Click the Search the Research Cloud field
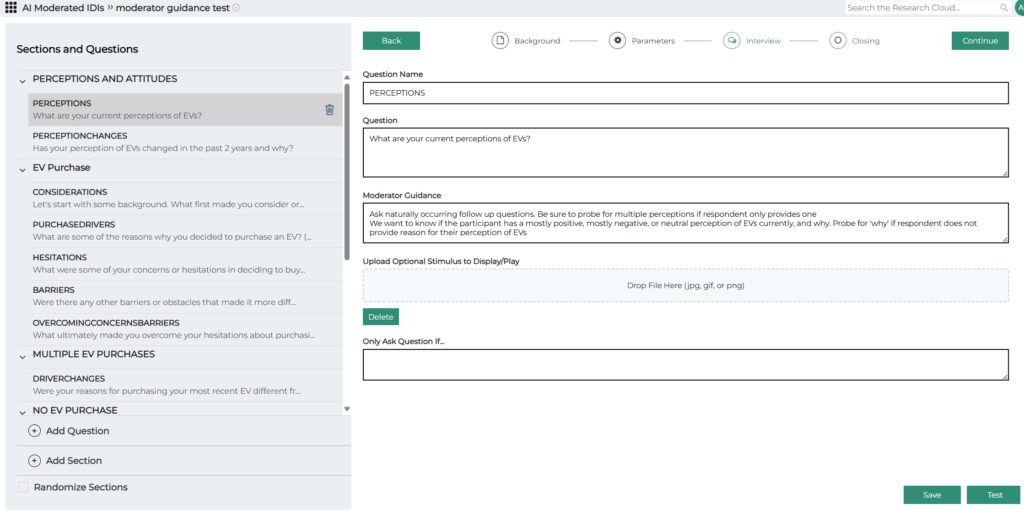The height and width of the screenshot is (515, 1024). pyautogui.click(x=922, y=8)
